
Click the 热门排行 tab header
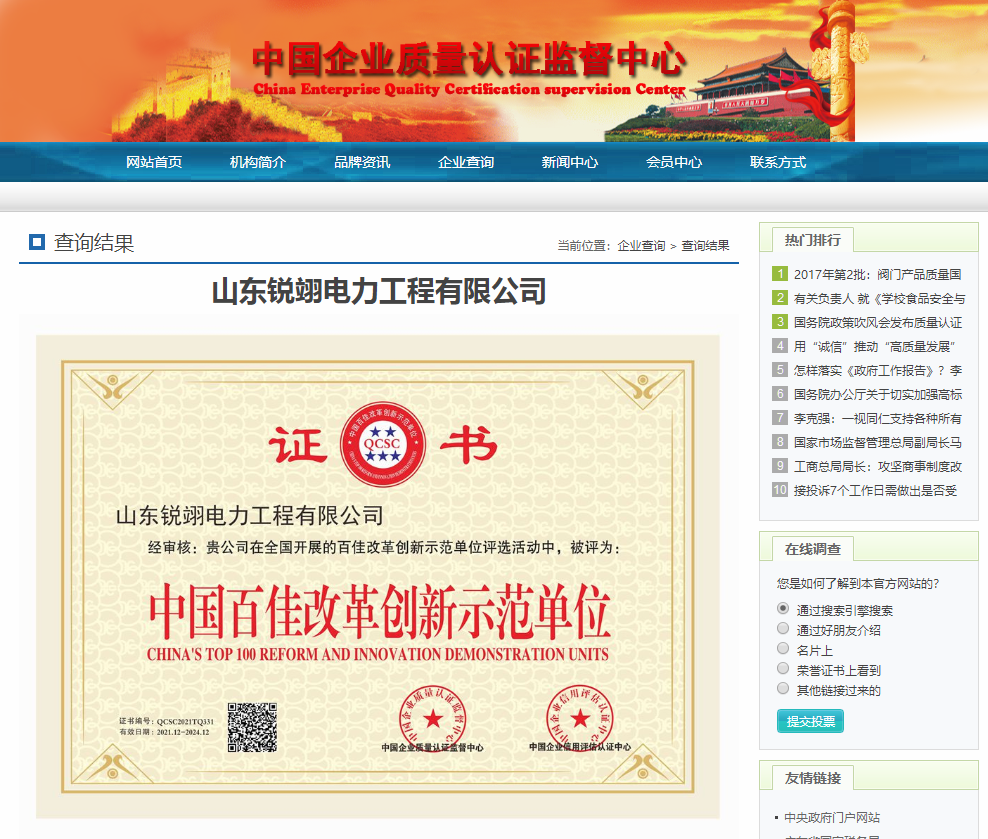point(812,240)
